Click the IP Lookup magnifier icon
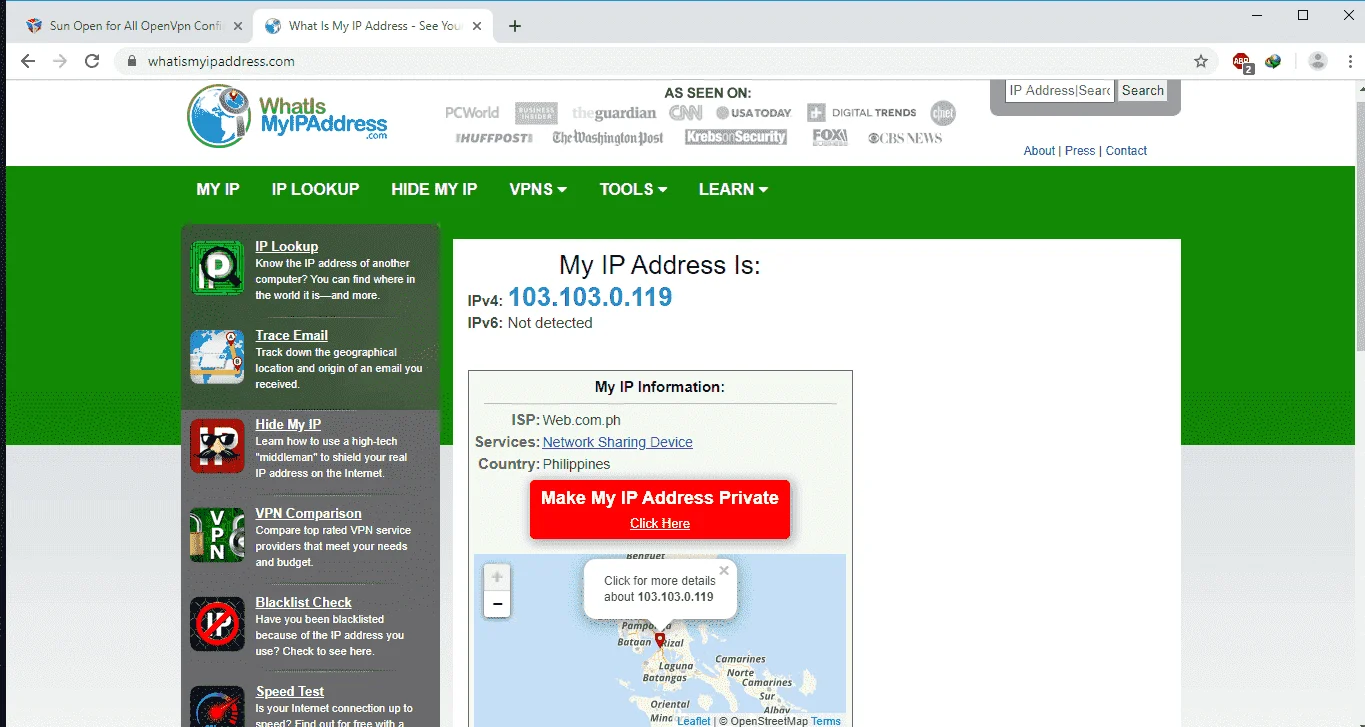The height and width of the screenshot is (727, 1365). [x=217, y=268]
